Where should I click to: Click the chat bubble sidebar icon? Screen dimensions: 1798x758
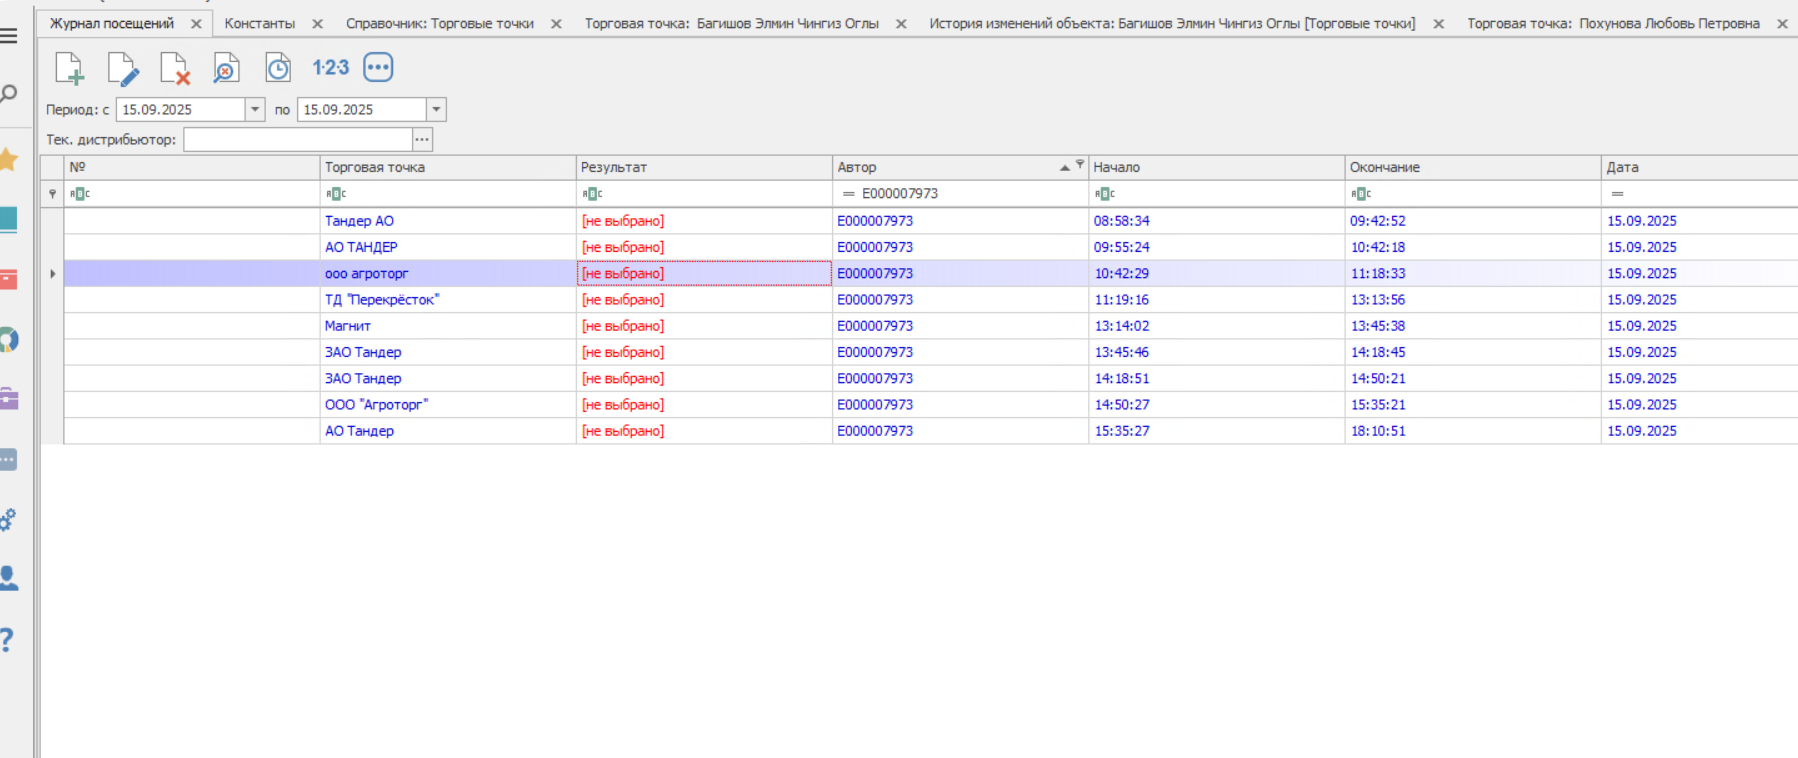pos(8,460)
